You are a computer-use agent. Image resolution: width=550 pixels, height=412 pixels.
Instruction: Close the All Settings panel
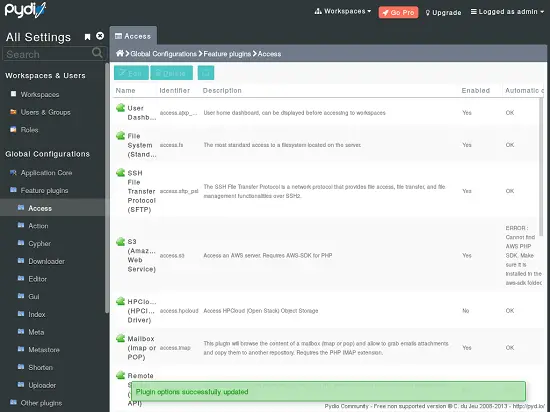point(100,36)
